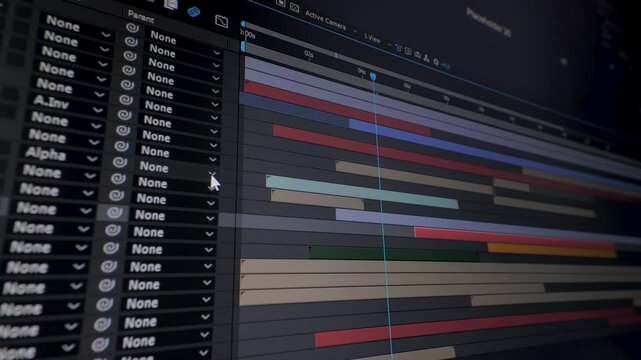Click the pick whip in the row directly above Alpha
The width and height of the screenshot is (641, 360).
[x=121, y=146]
